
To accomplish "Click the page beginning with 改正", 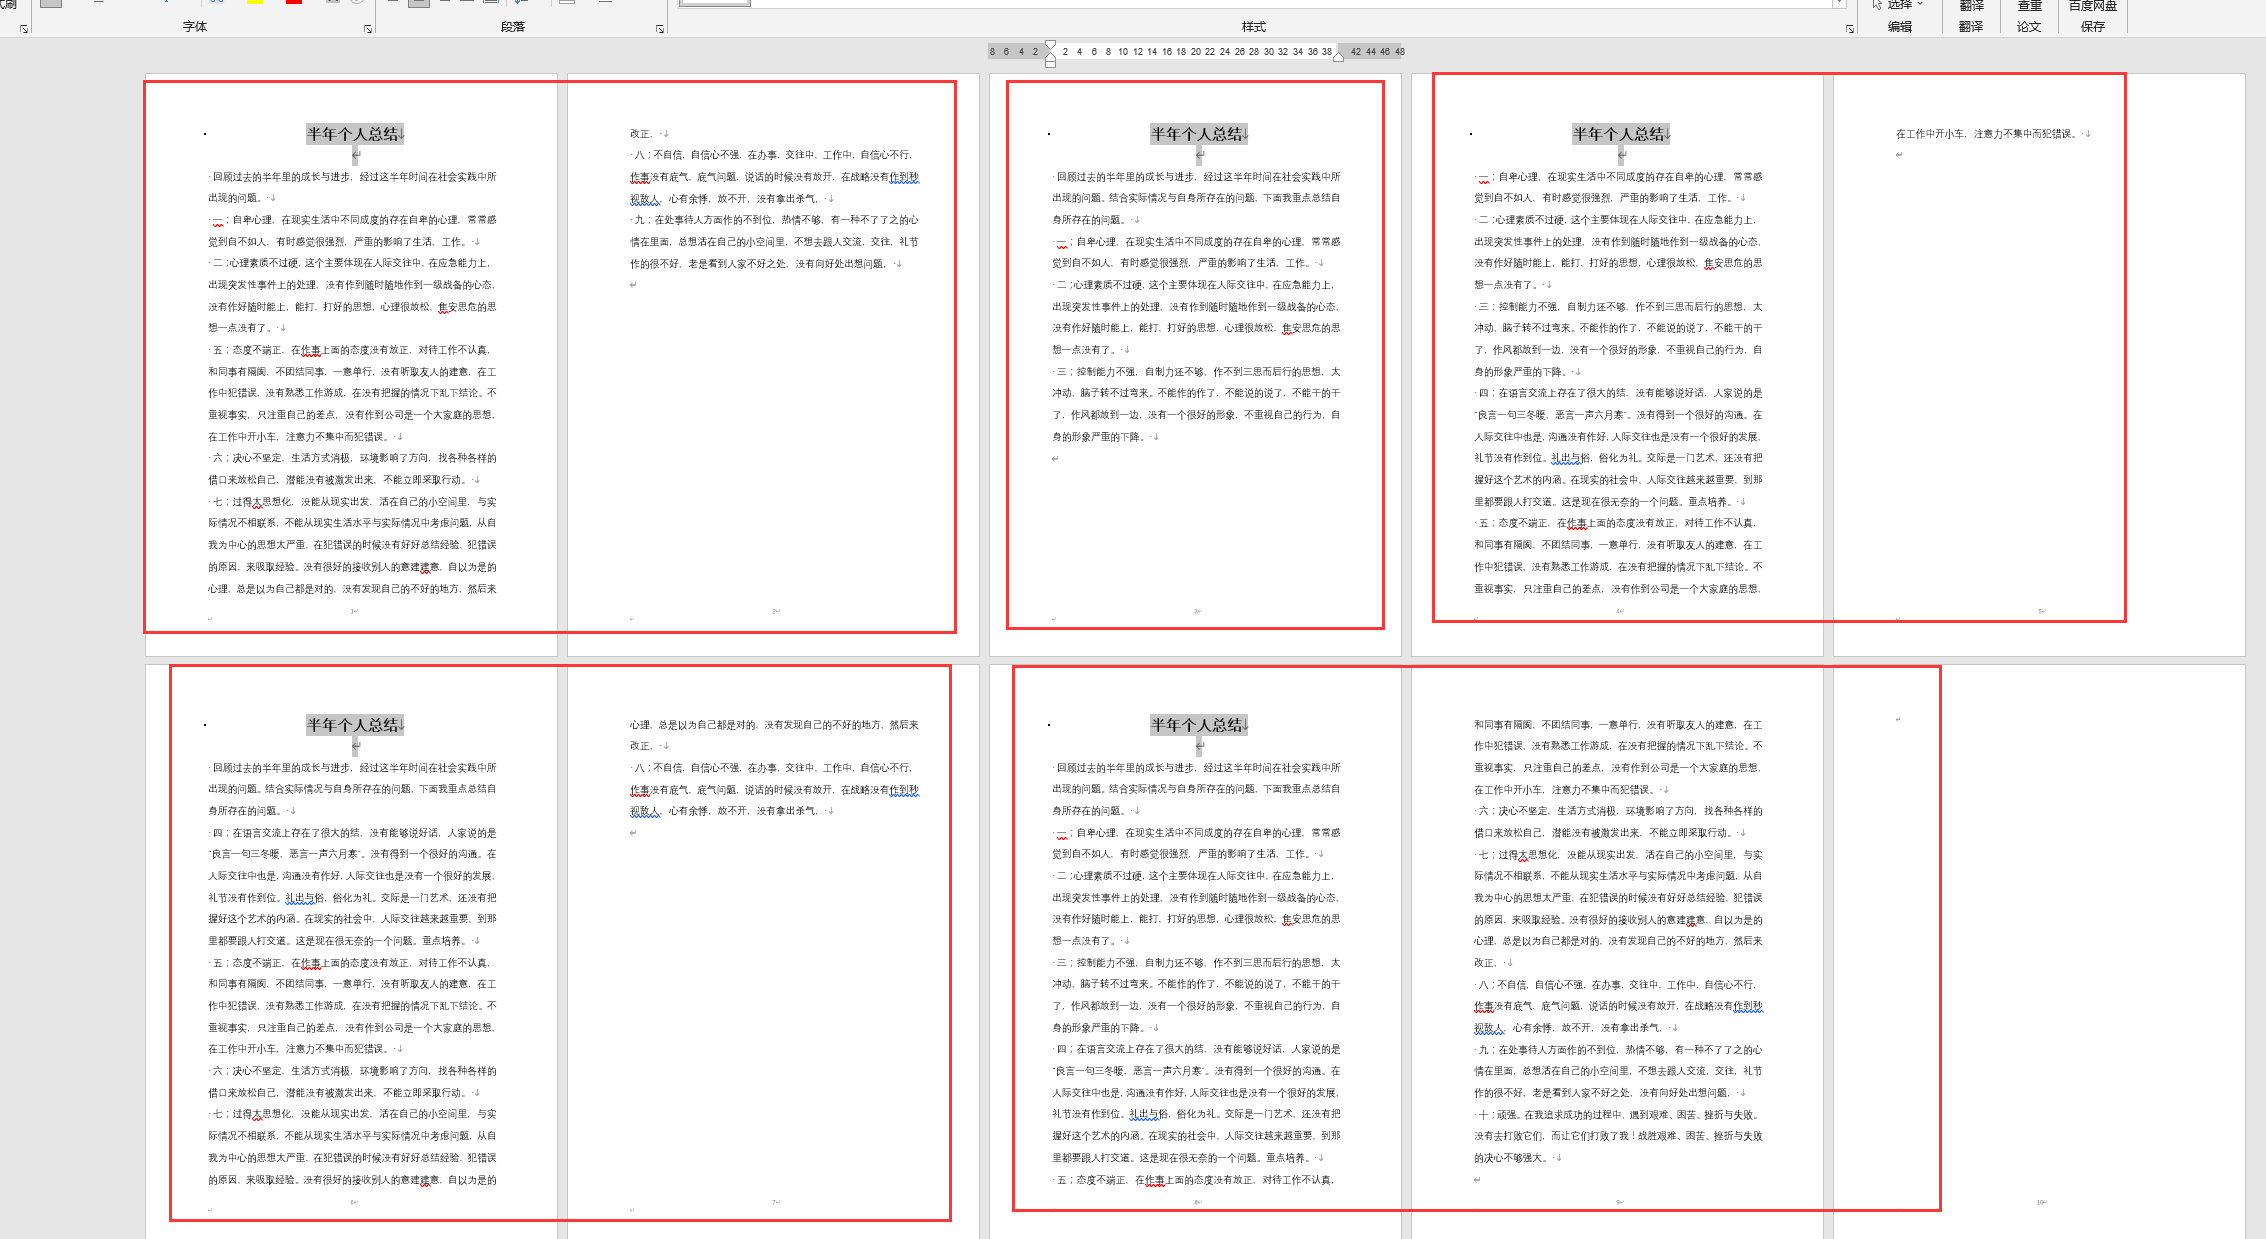I will pyautogui.click(x=772, y=360).
